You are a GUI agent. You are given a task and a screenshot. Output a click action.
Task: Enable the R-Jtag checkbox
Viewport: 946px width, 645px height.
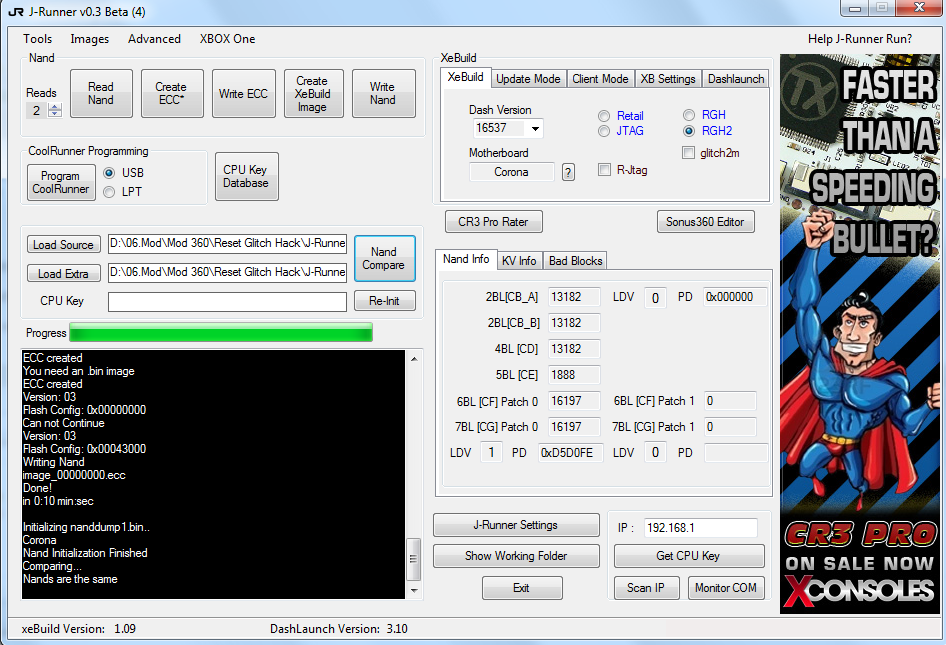(x=604, y=170)
